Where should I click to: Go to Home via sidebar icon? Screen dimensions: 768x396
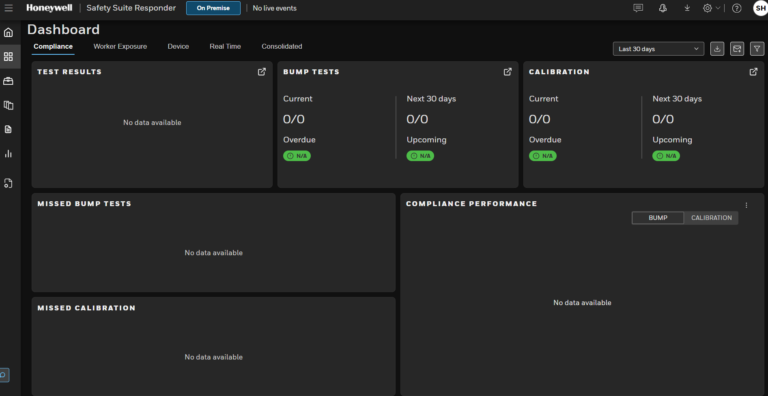8,33
